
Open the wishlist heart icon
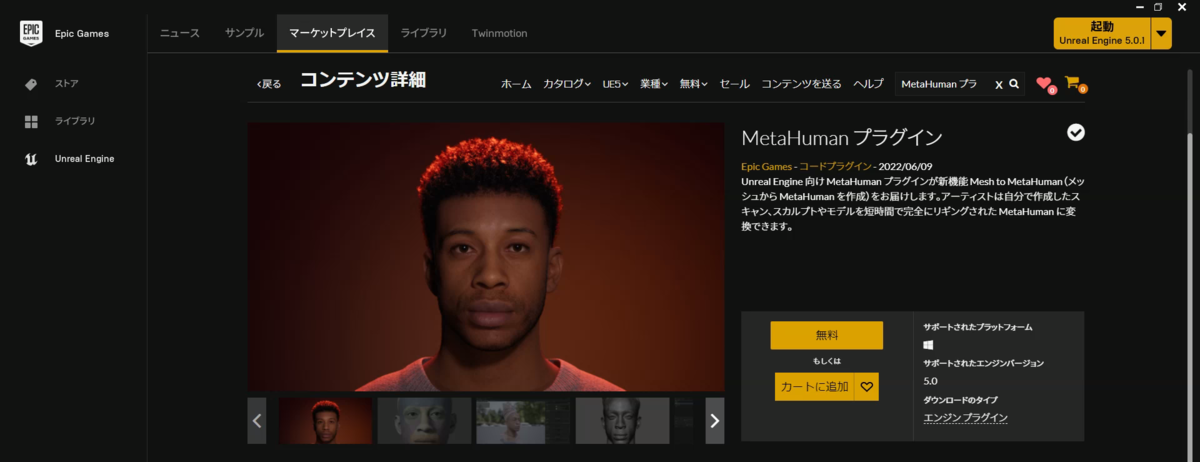tap(1045, 84)
